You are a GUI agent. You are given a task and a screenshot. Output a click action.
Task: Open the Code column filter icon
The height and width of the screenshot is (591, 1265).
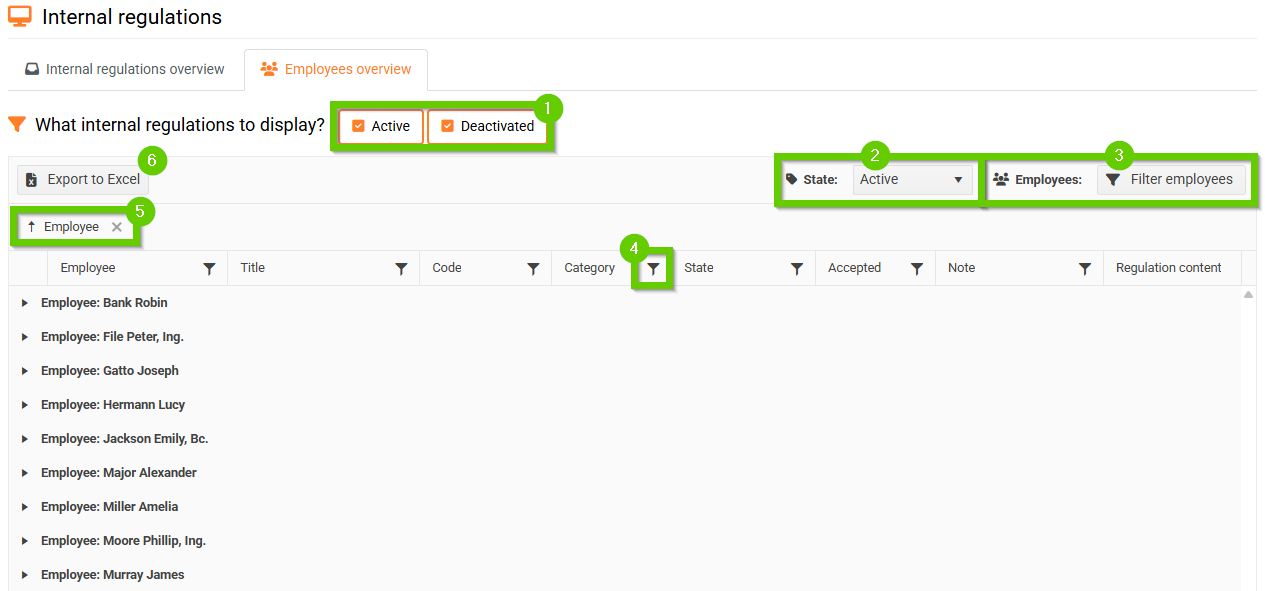(533, 268)
